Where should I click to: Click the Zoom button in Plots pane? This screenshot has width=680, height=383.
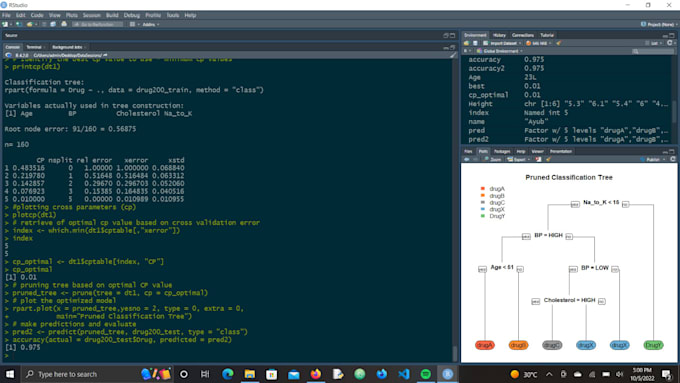coord(493,159)
